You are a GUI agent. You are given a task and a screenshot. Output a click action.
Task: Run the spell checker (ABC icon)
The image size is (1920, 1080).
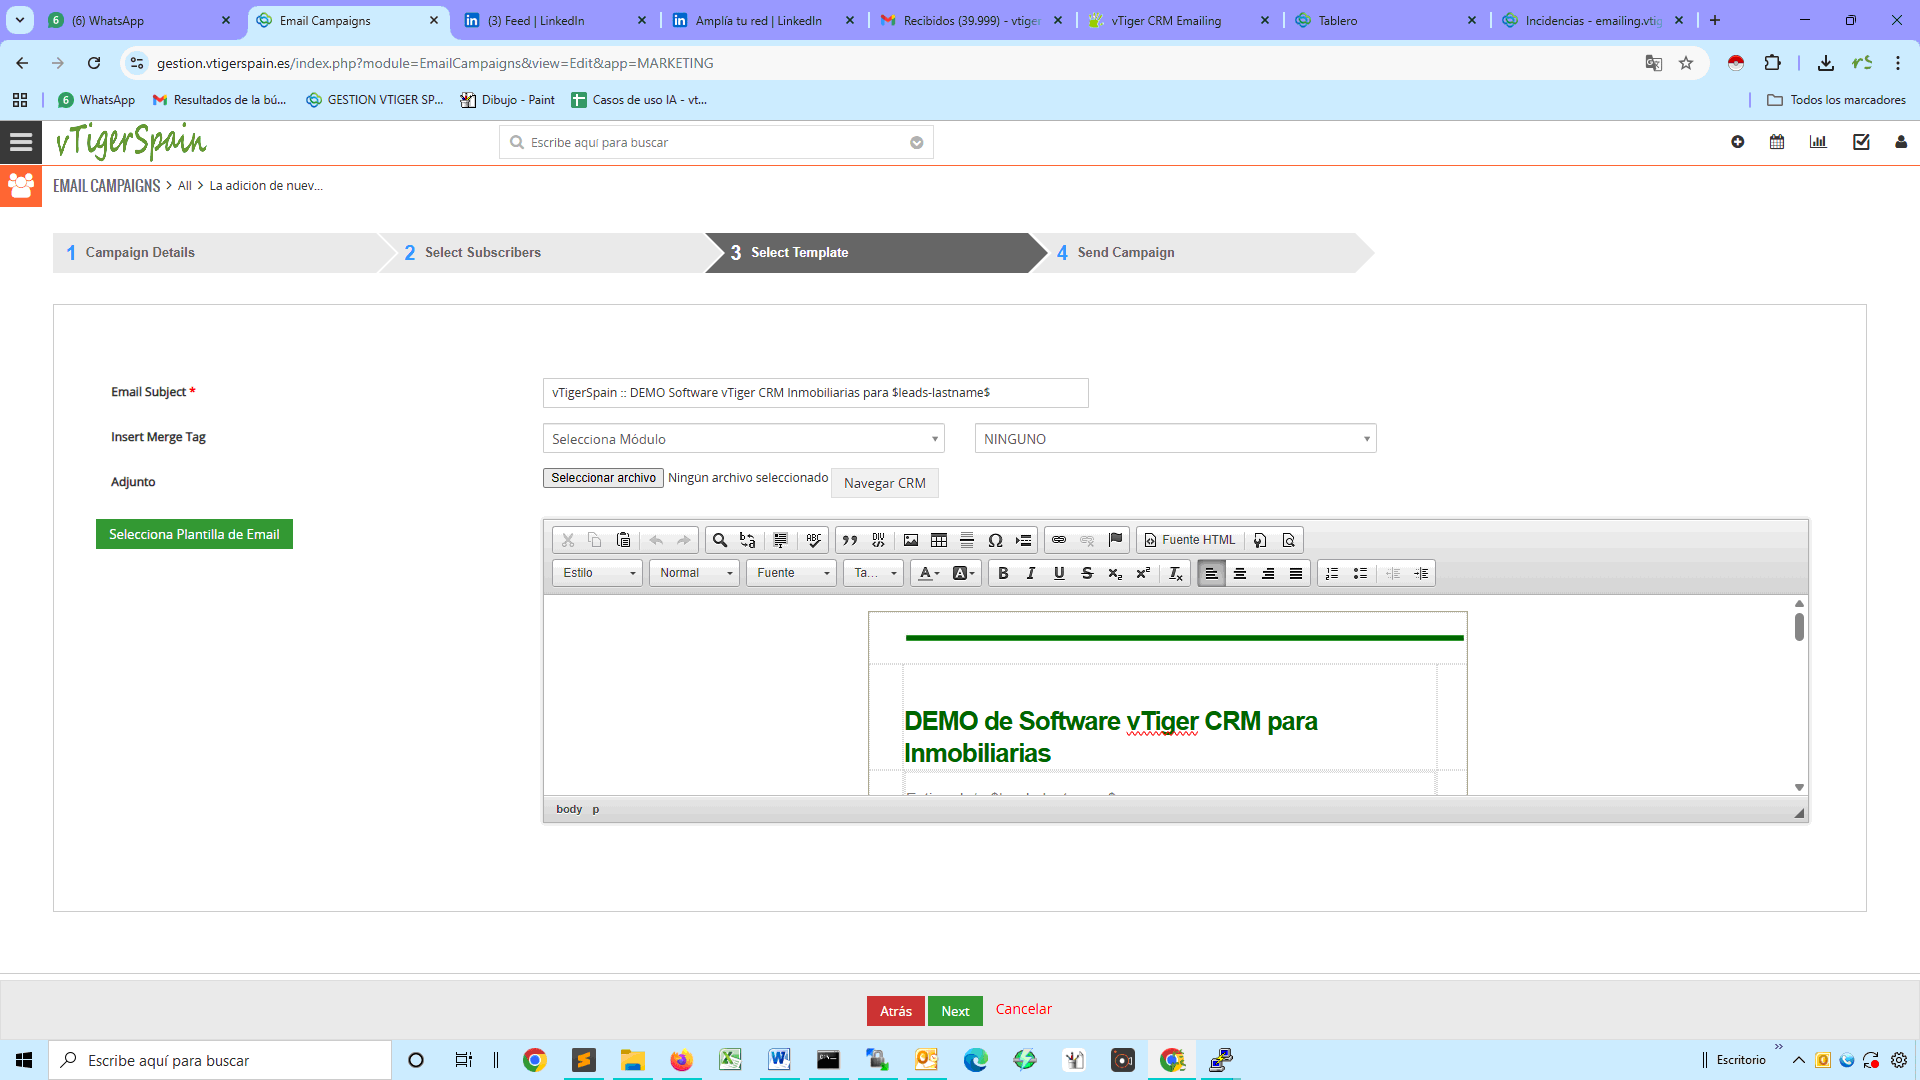click(x=813, y=540)
